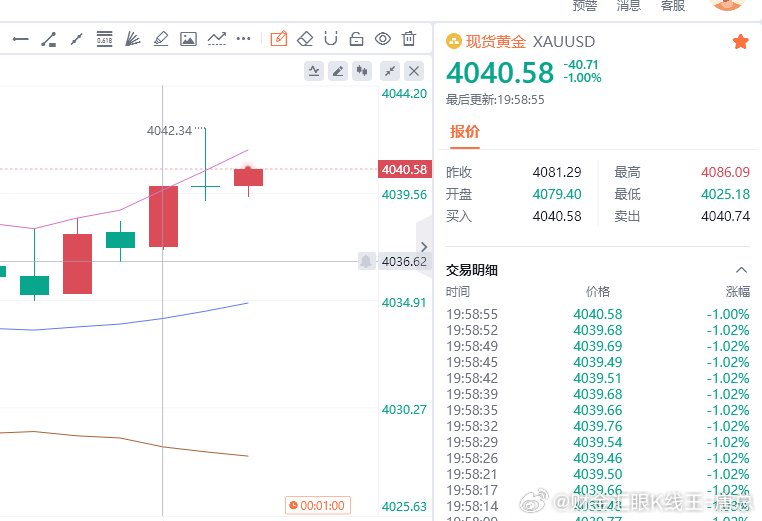762x521 pixels.
Task: Click the 价格 column header
Action: [x=598, y=292]
